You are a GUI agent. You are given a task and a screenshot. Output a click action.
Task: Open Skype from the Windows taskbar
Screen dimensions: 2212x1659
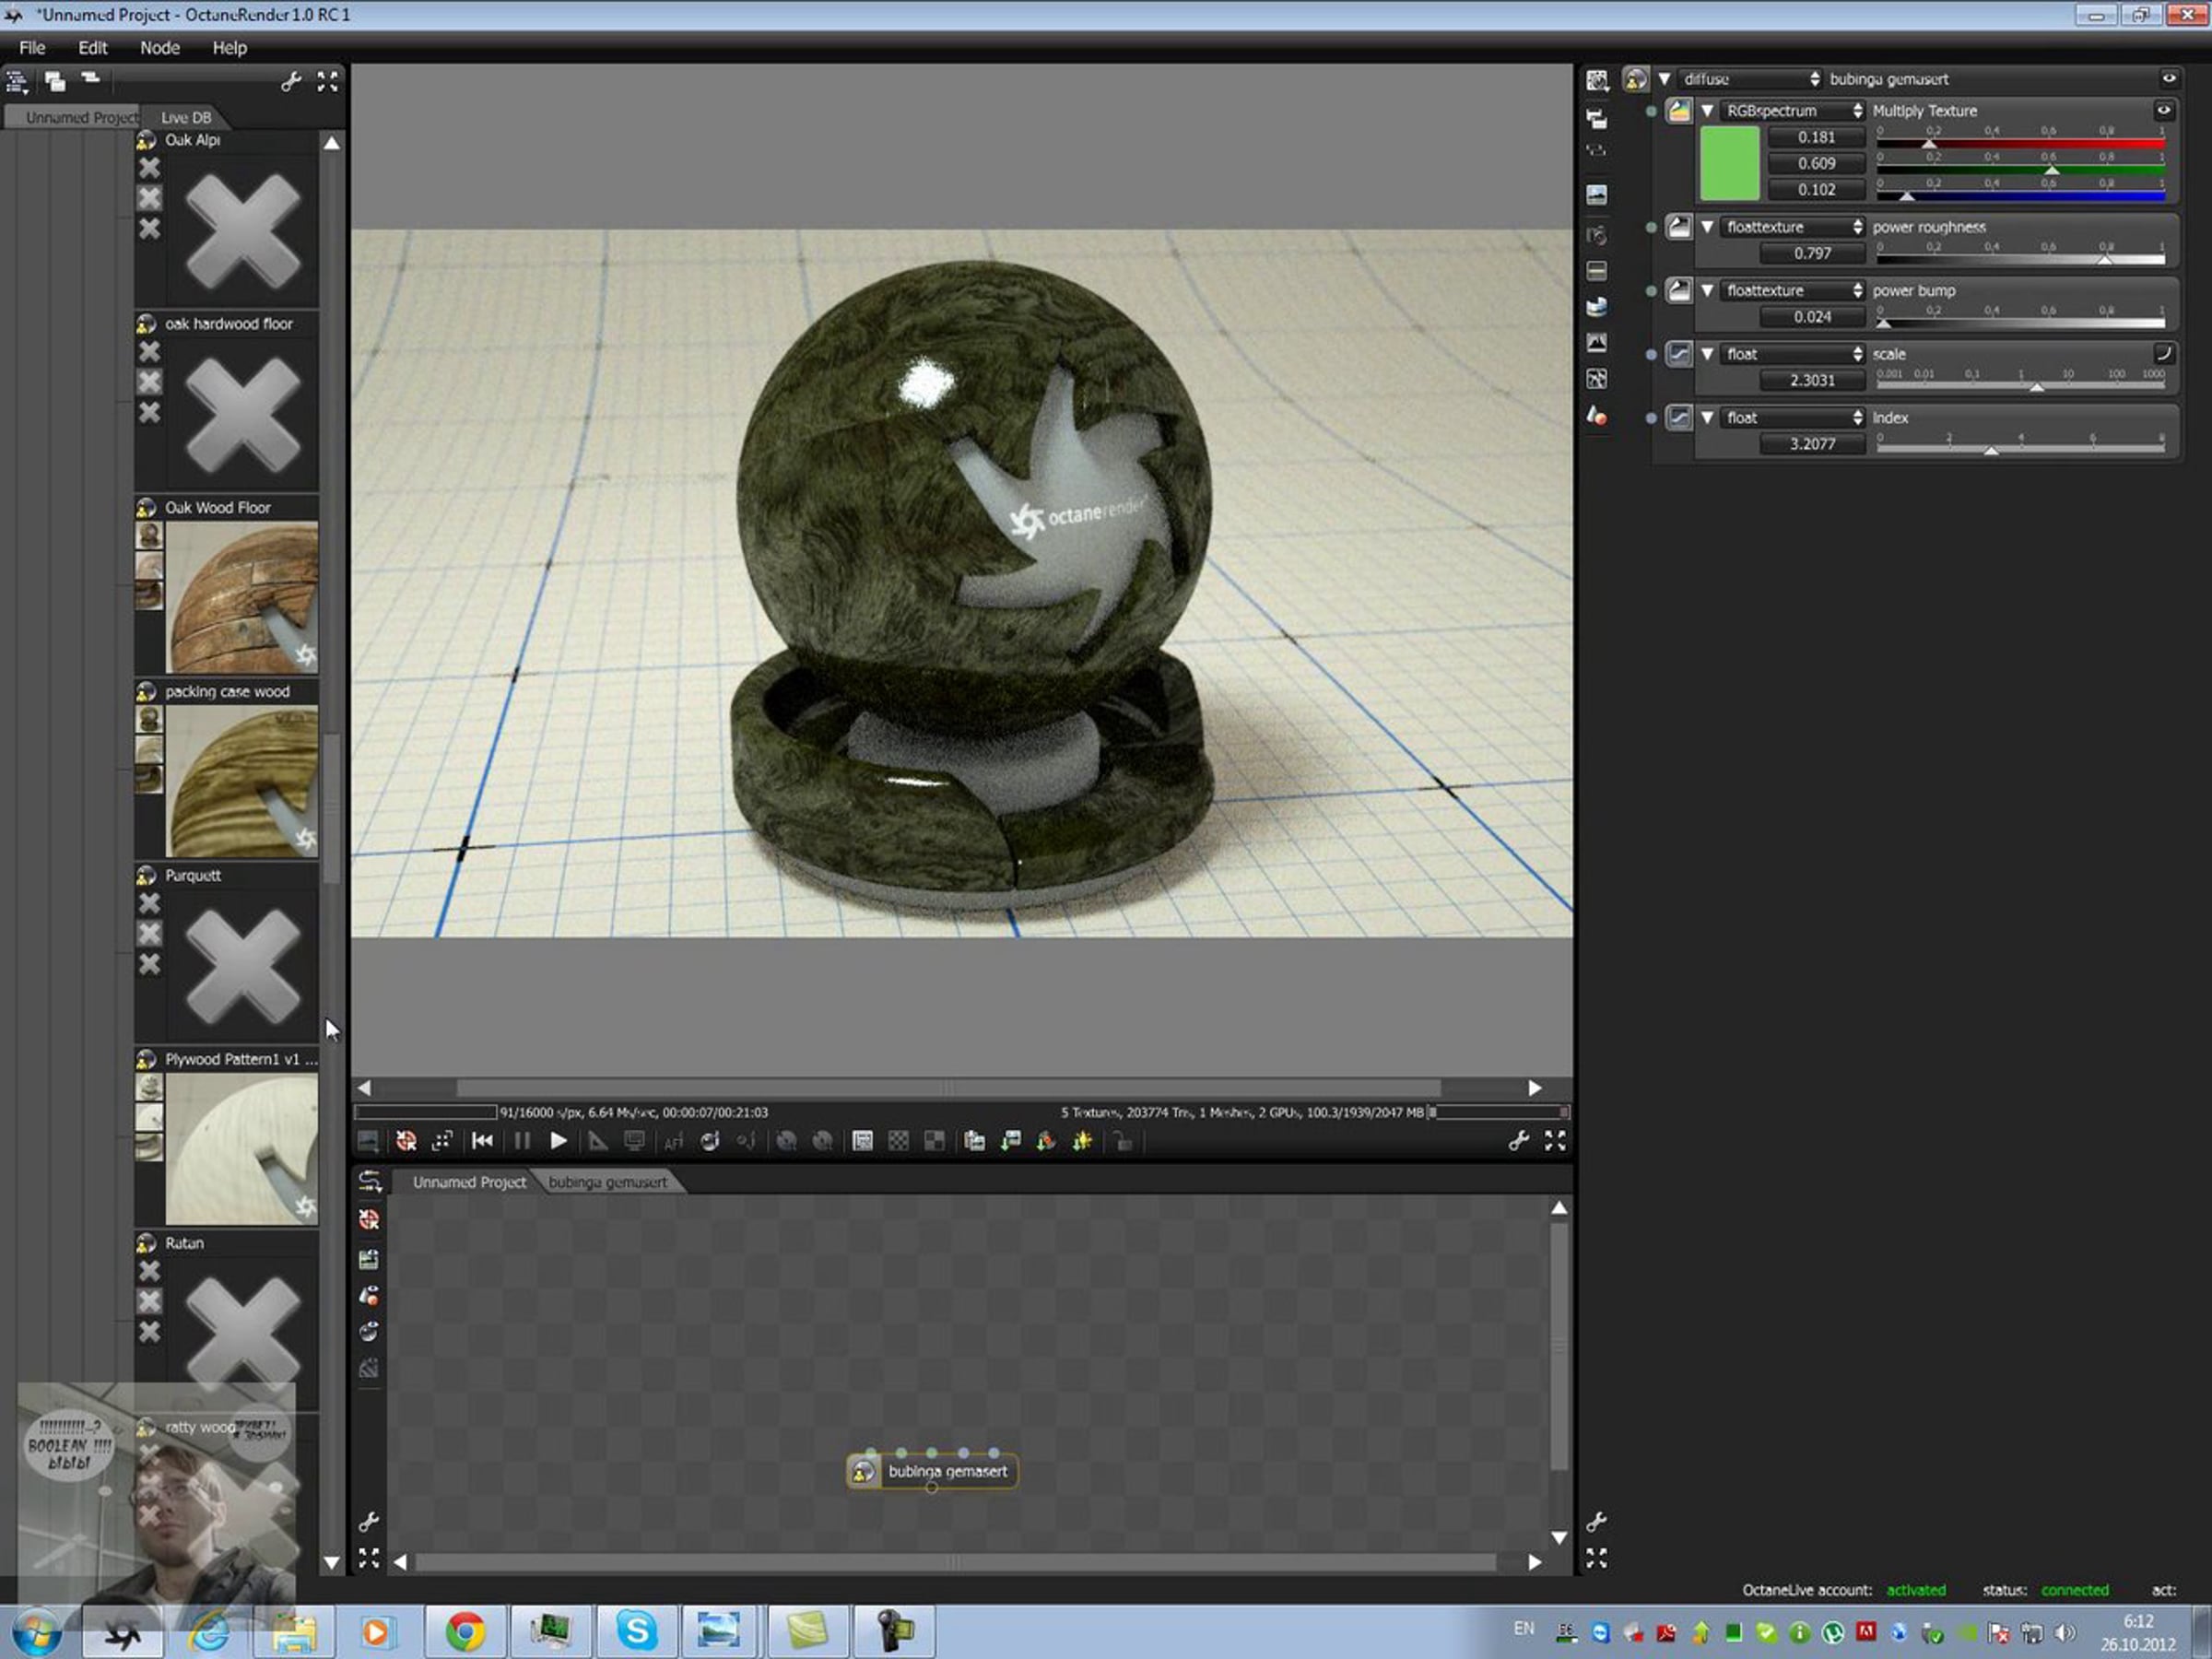pyautogui.click(x=636, y=1631)
